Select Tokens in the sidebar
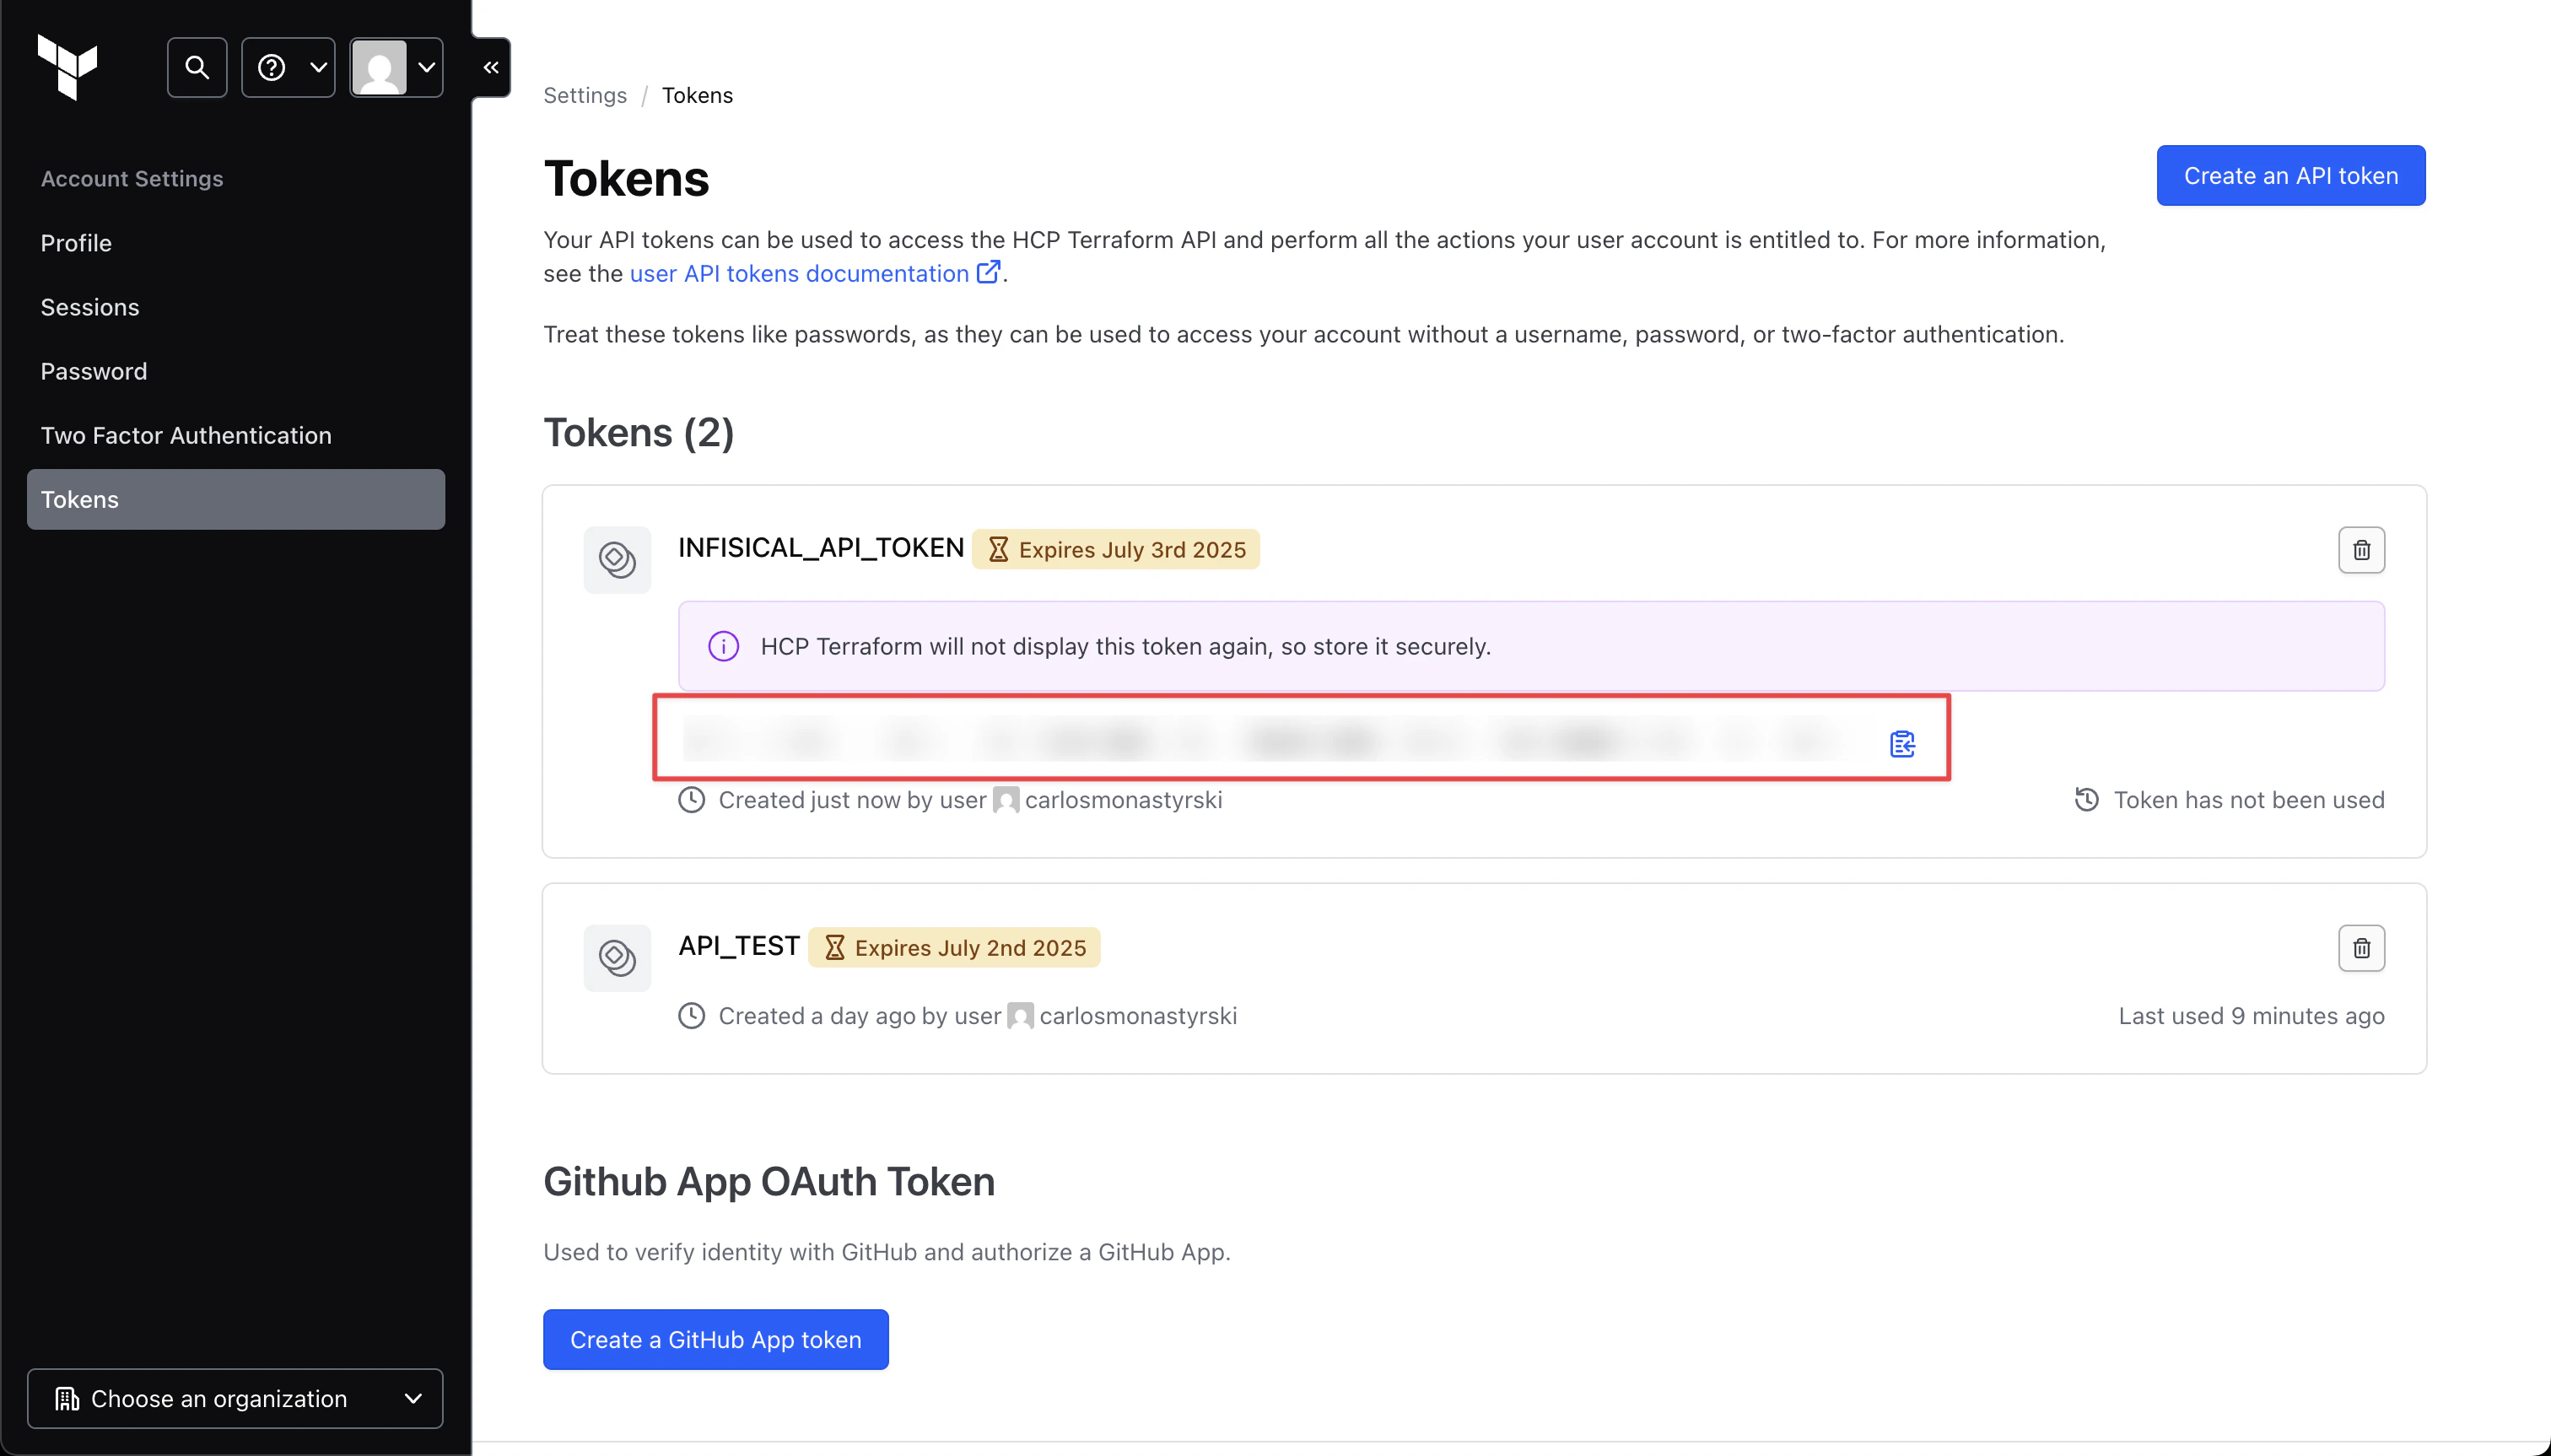This screenshot has width=2551, height=1456. point(236,499)
